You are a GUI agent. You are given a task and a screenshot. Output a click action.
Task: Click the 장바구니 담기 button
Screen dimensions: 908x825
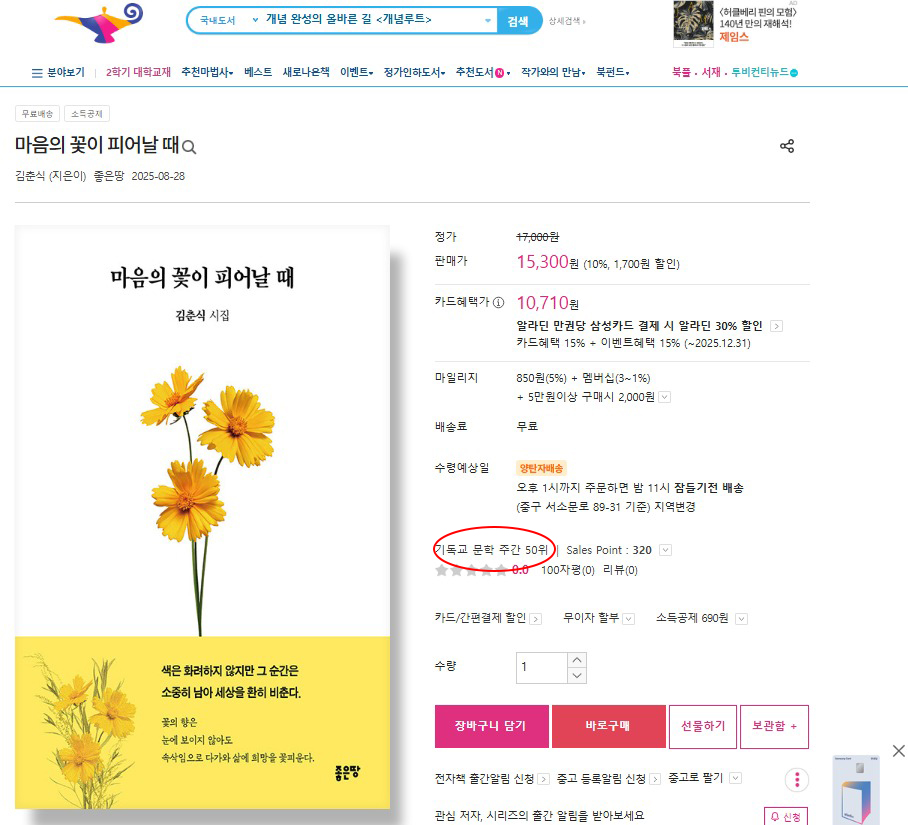492,726
